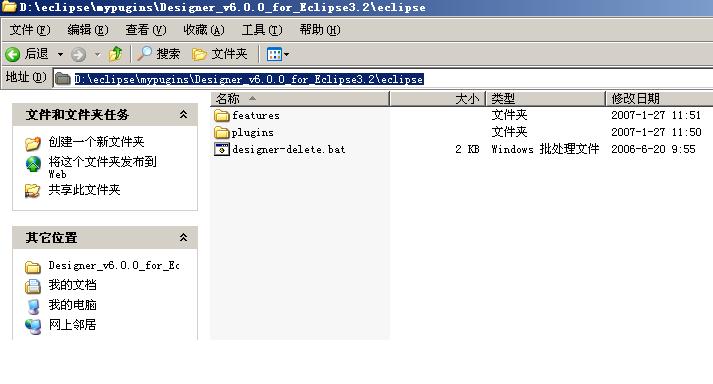Screen dimensions: 713x384
Task: Go to 我的电脑 link
Action: tap(72, 305)
